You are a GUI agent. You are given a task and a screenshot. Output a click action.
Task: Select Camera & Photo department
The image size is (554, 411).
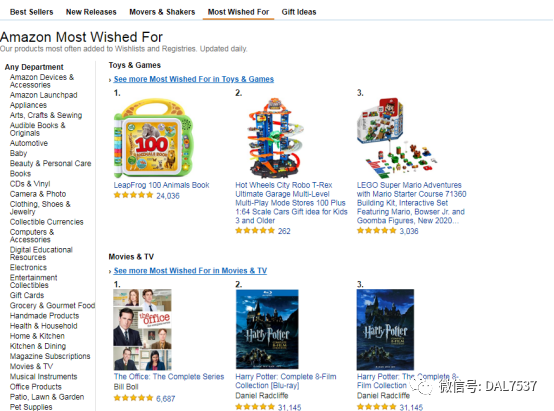[x=38, y=194]
